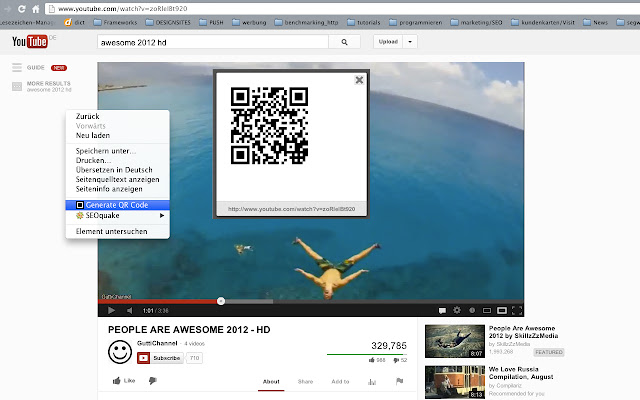
Task: Expand the Upload dropdown arrow
Action: pyautogui.click(x=410, y=42)
